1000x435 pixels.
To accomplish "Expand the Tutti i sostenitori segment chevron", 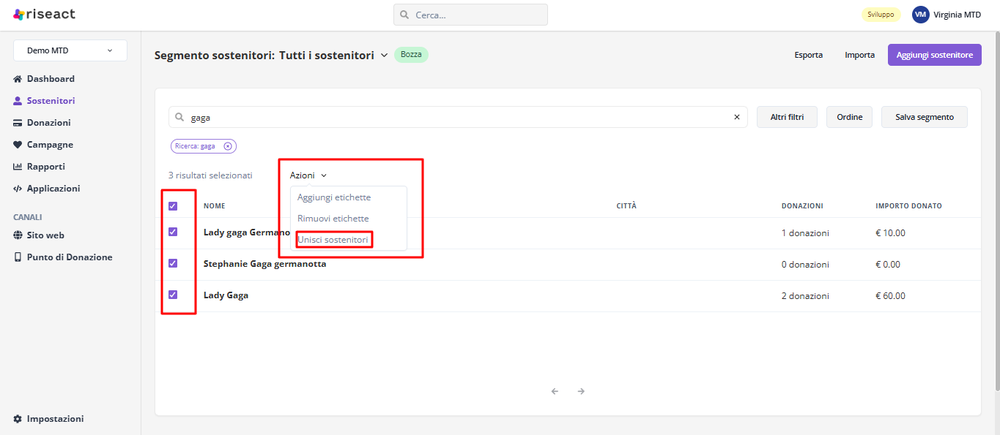I will (x=384, y=55).
